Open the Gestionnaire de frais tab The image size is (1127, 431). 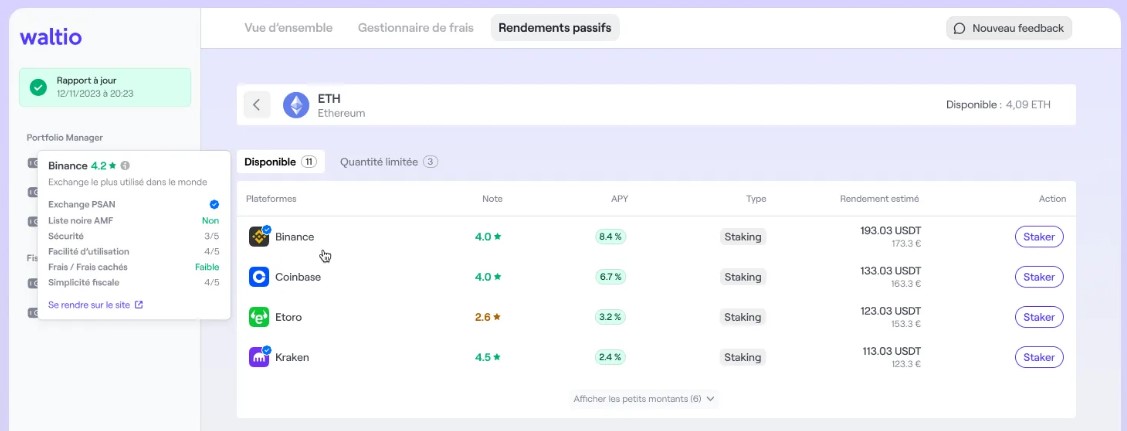[415, 28]
